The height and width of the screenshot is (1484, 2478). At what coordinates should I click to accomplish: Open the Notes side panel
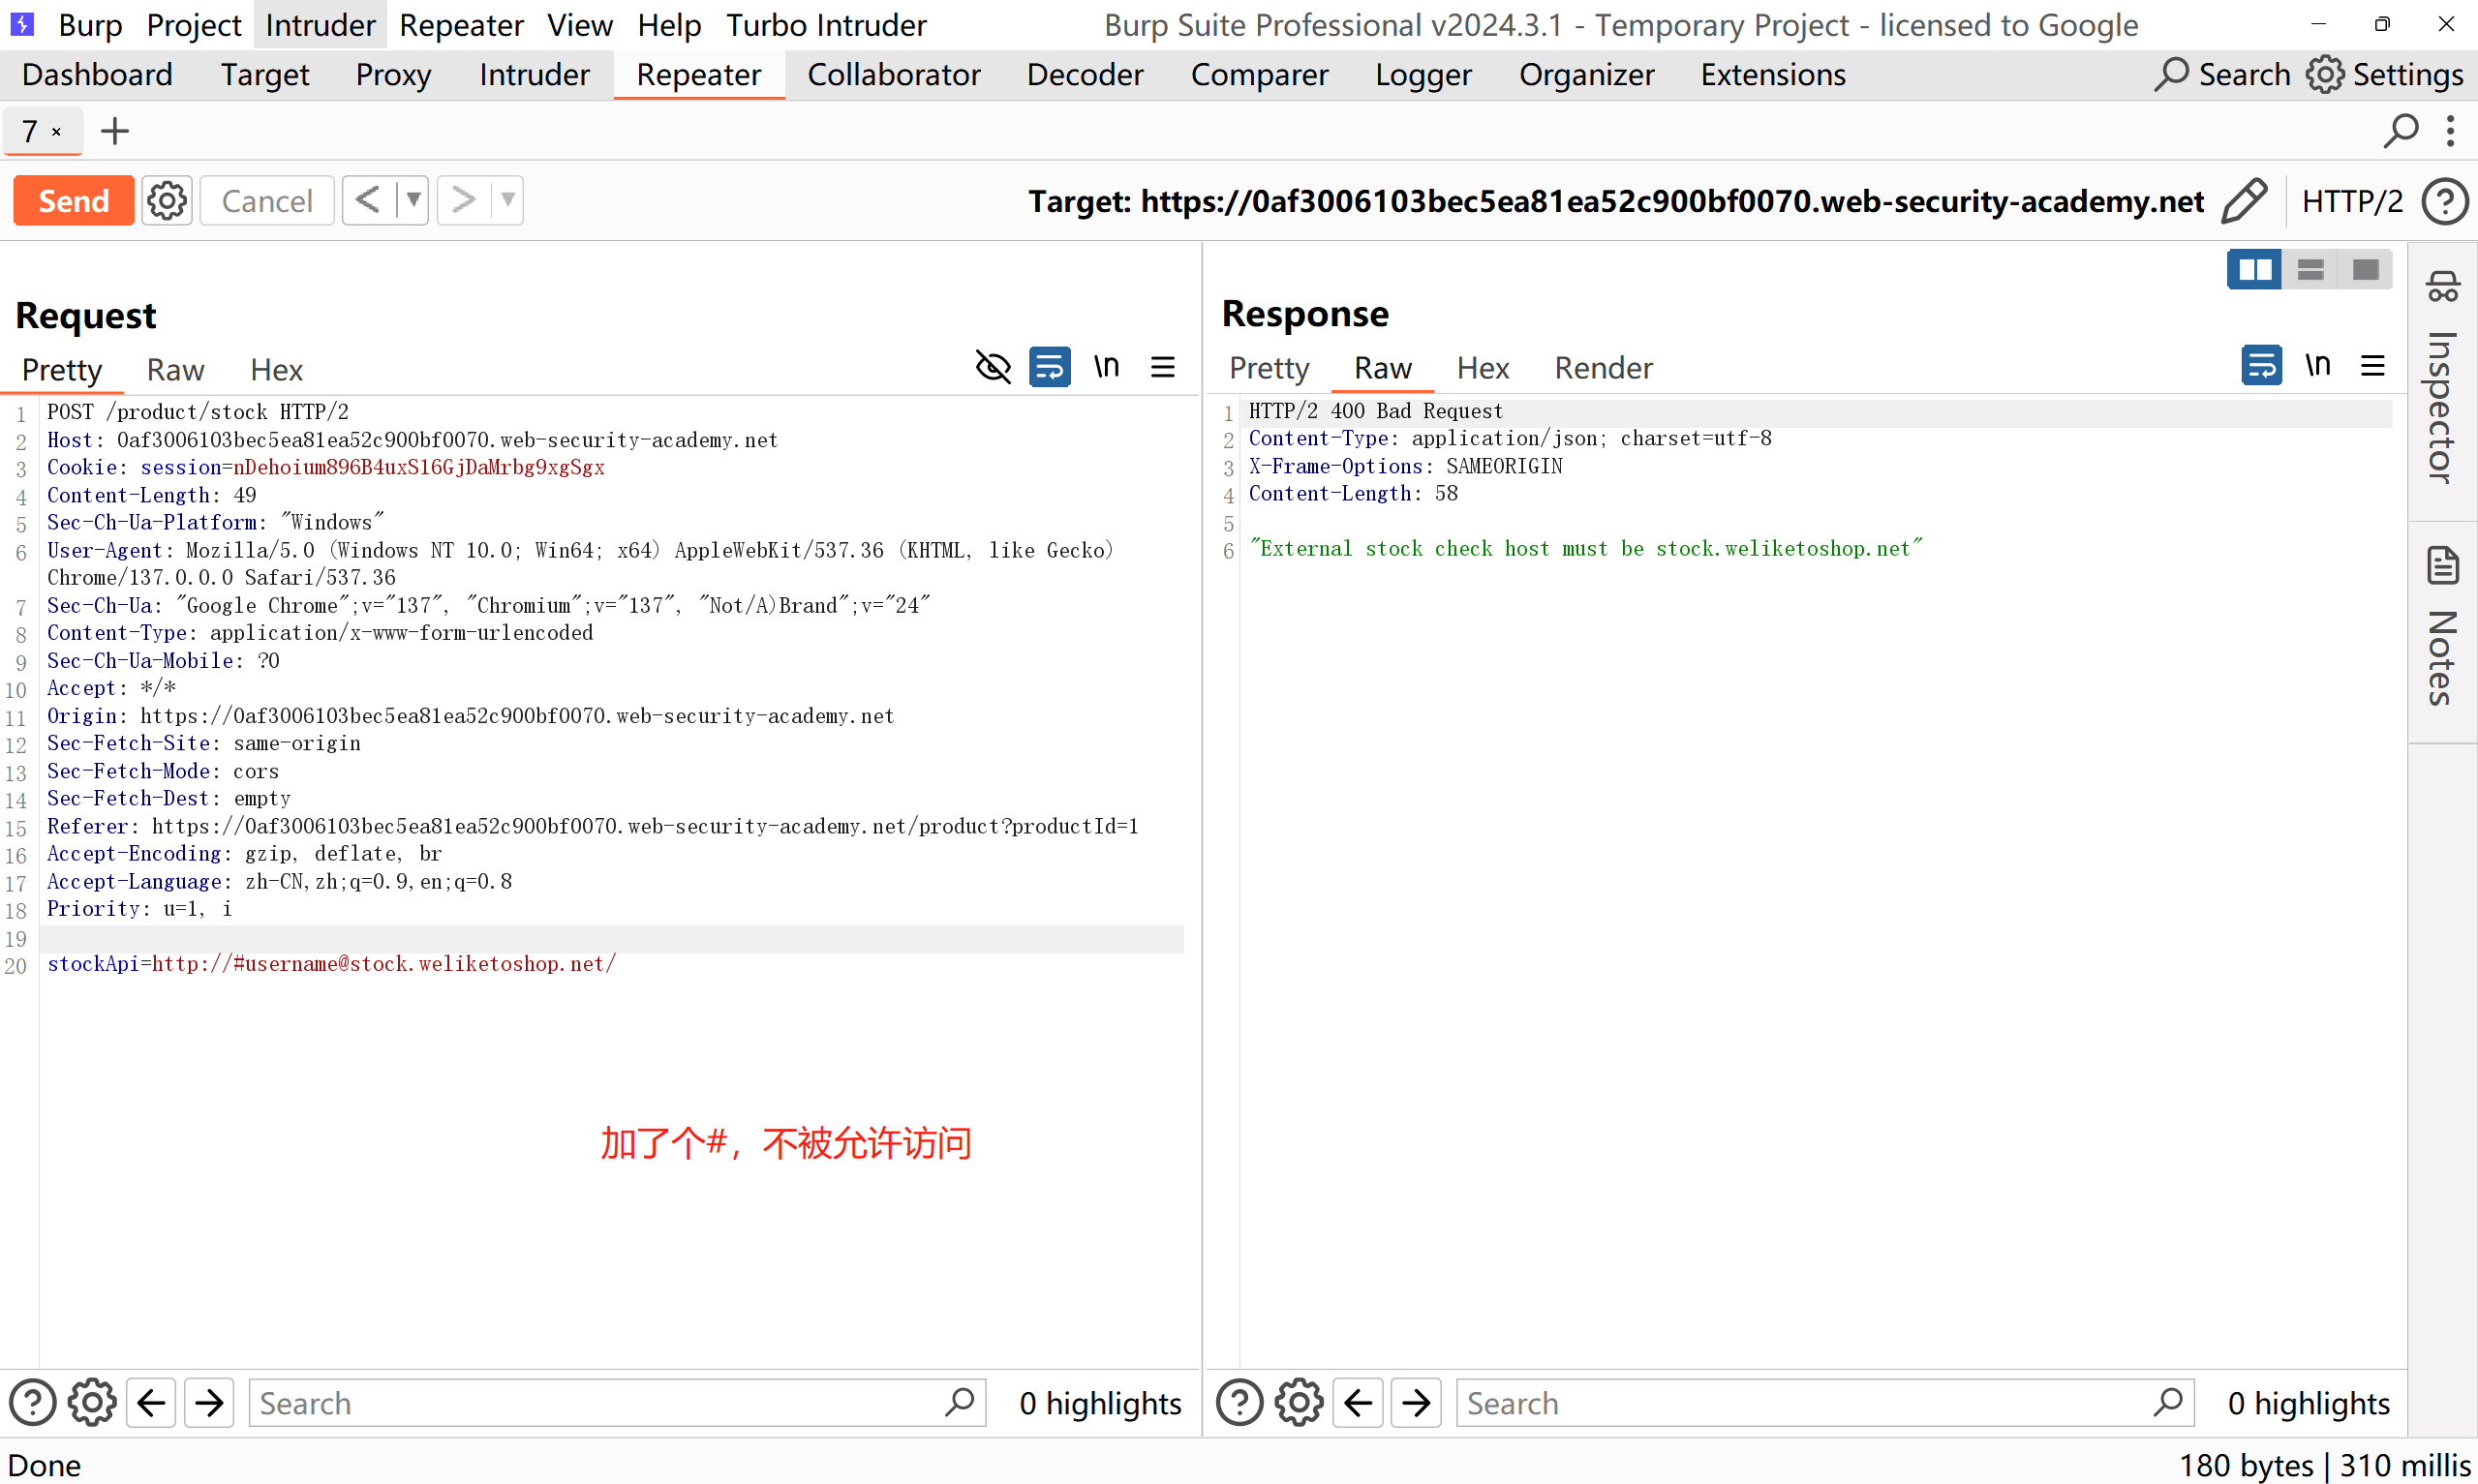tap(2442, 630)
